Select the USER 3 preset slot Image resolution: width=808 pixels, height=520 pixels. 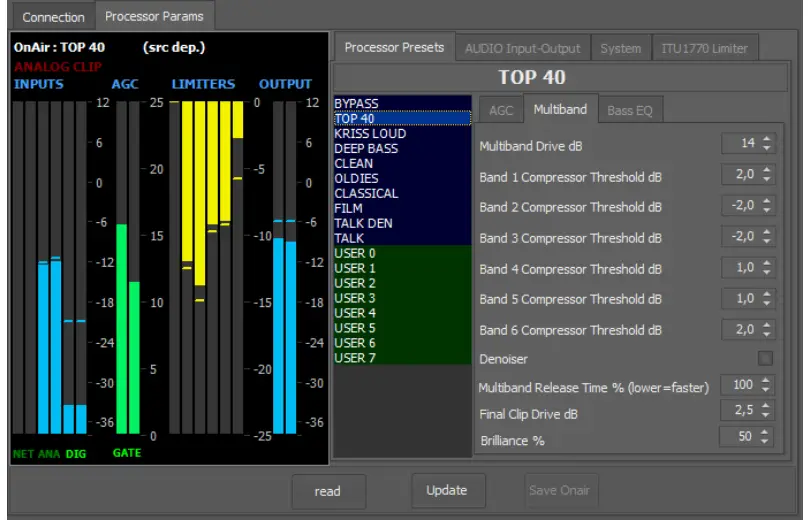coord(402,298)
